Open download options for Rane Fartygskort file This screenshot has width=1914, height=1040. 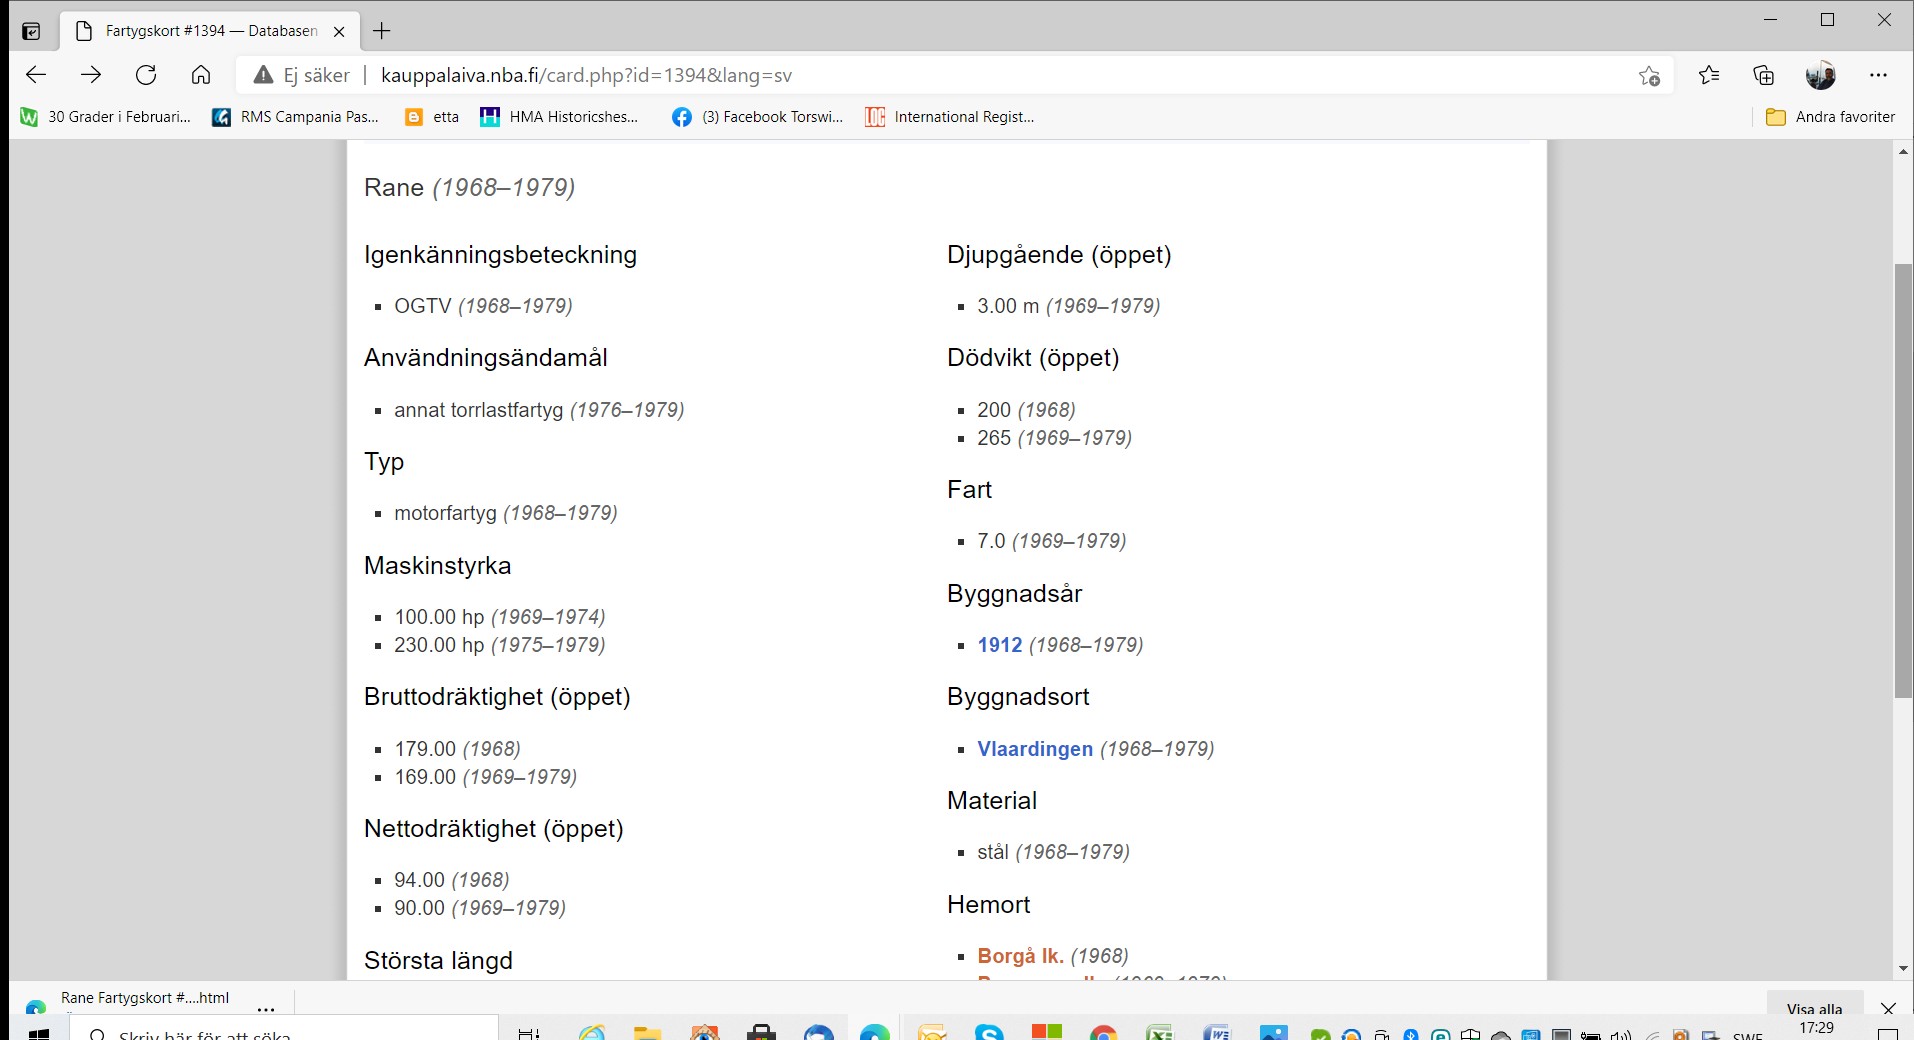click(266, 1007)
